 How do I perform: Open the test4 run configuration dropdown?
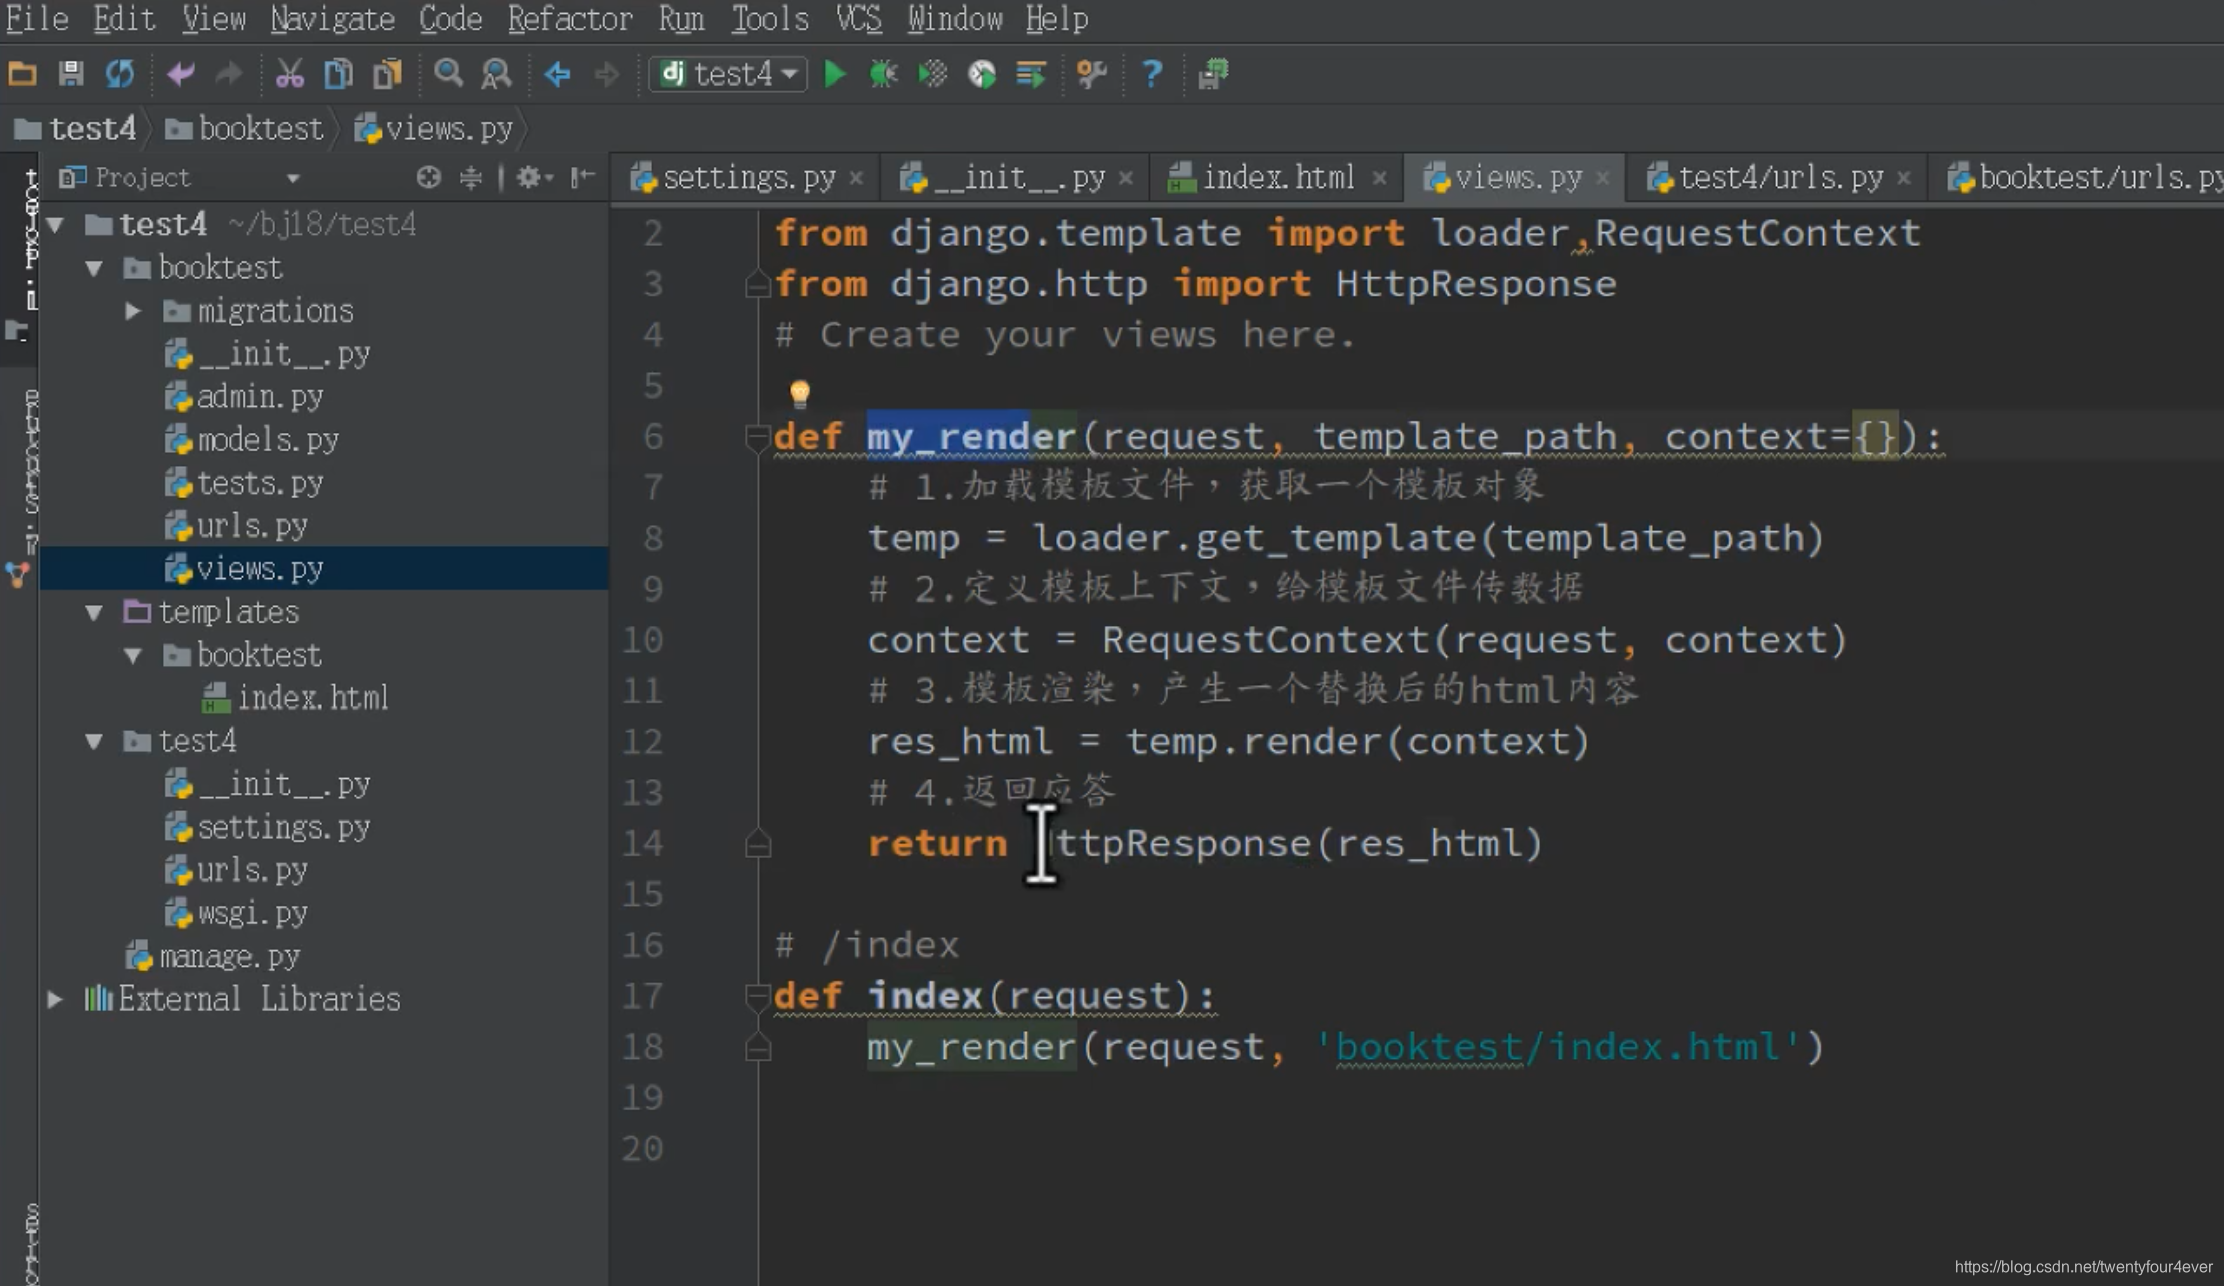(728, 74)
